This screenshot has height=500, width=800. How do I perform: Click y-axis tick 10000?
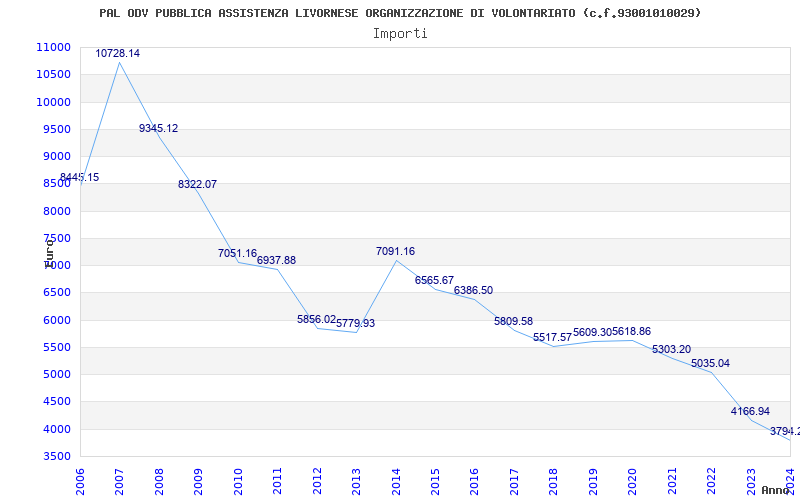(53, 102)
